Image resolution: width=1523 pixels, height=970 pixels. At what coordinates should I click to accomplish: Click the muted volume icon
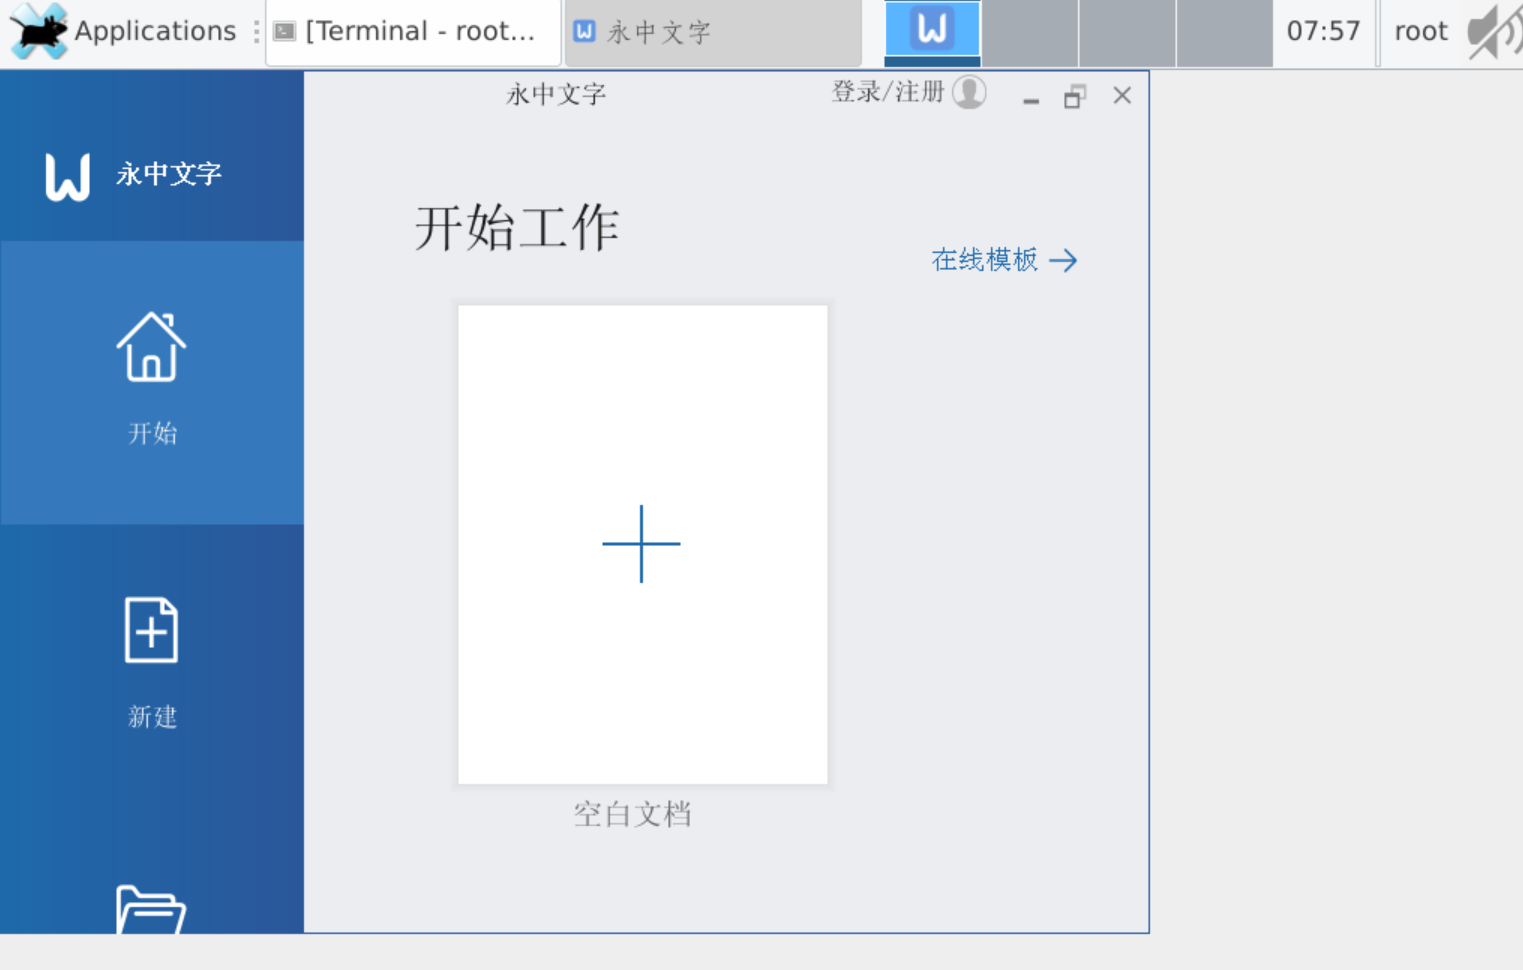point(1494,31)
